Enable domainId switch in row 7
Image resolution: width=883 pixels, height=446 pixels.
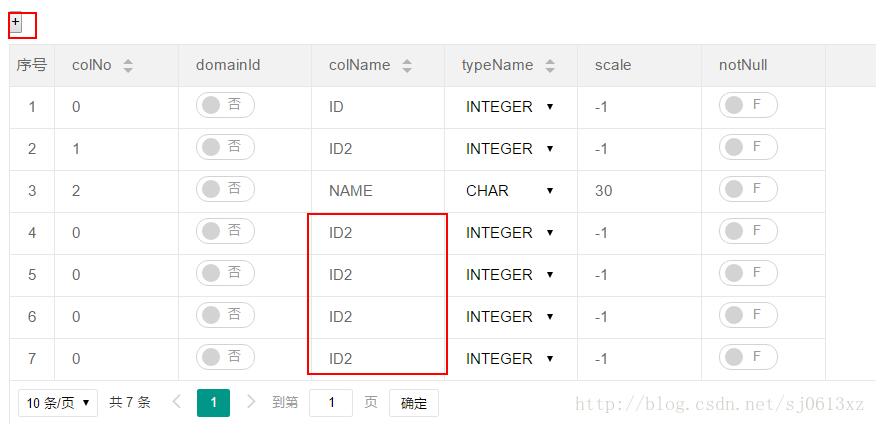coord(225,358)
